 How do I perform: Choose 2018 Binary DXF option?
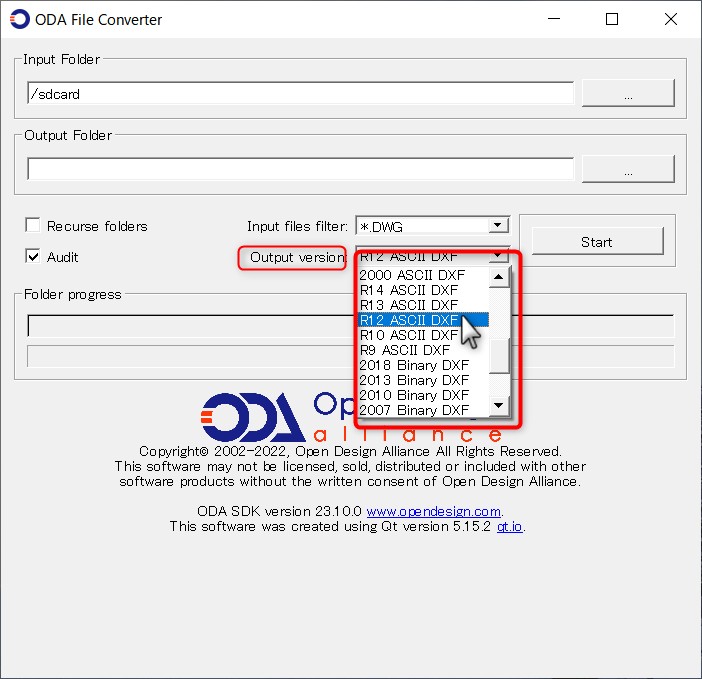coord(423,365)
